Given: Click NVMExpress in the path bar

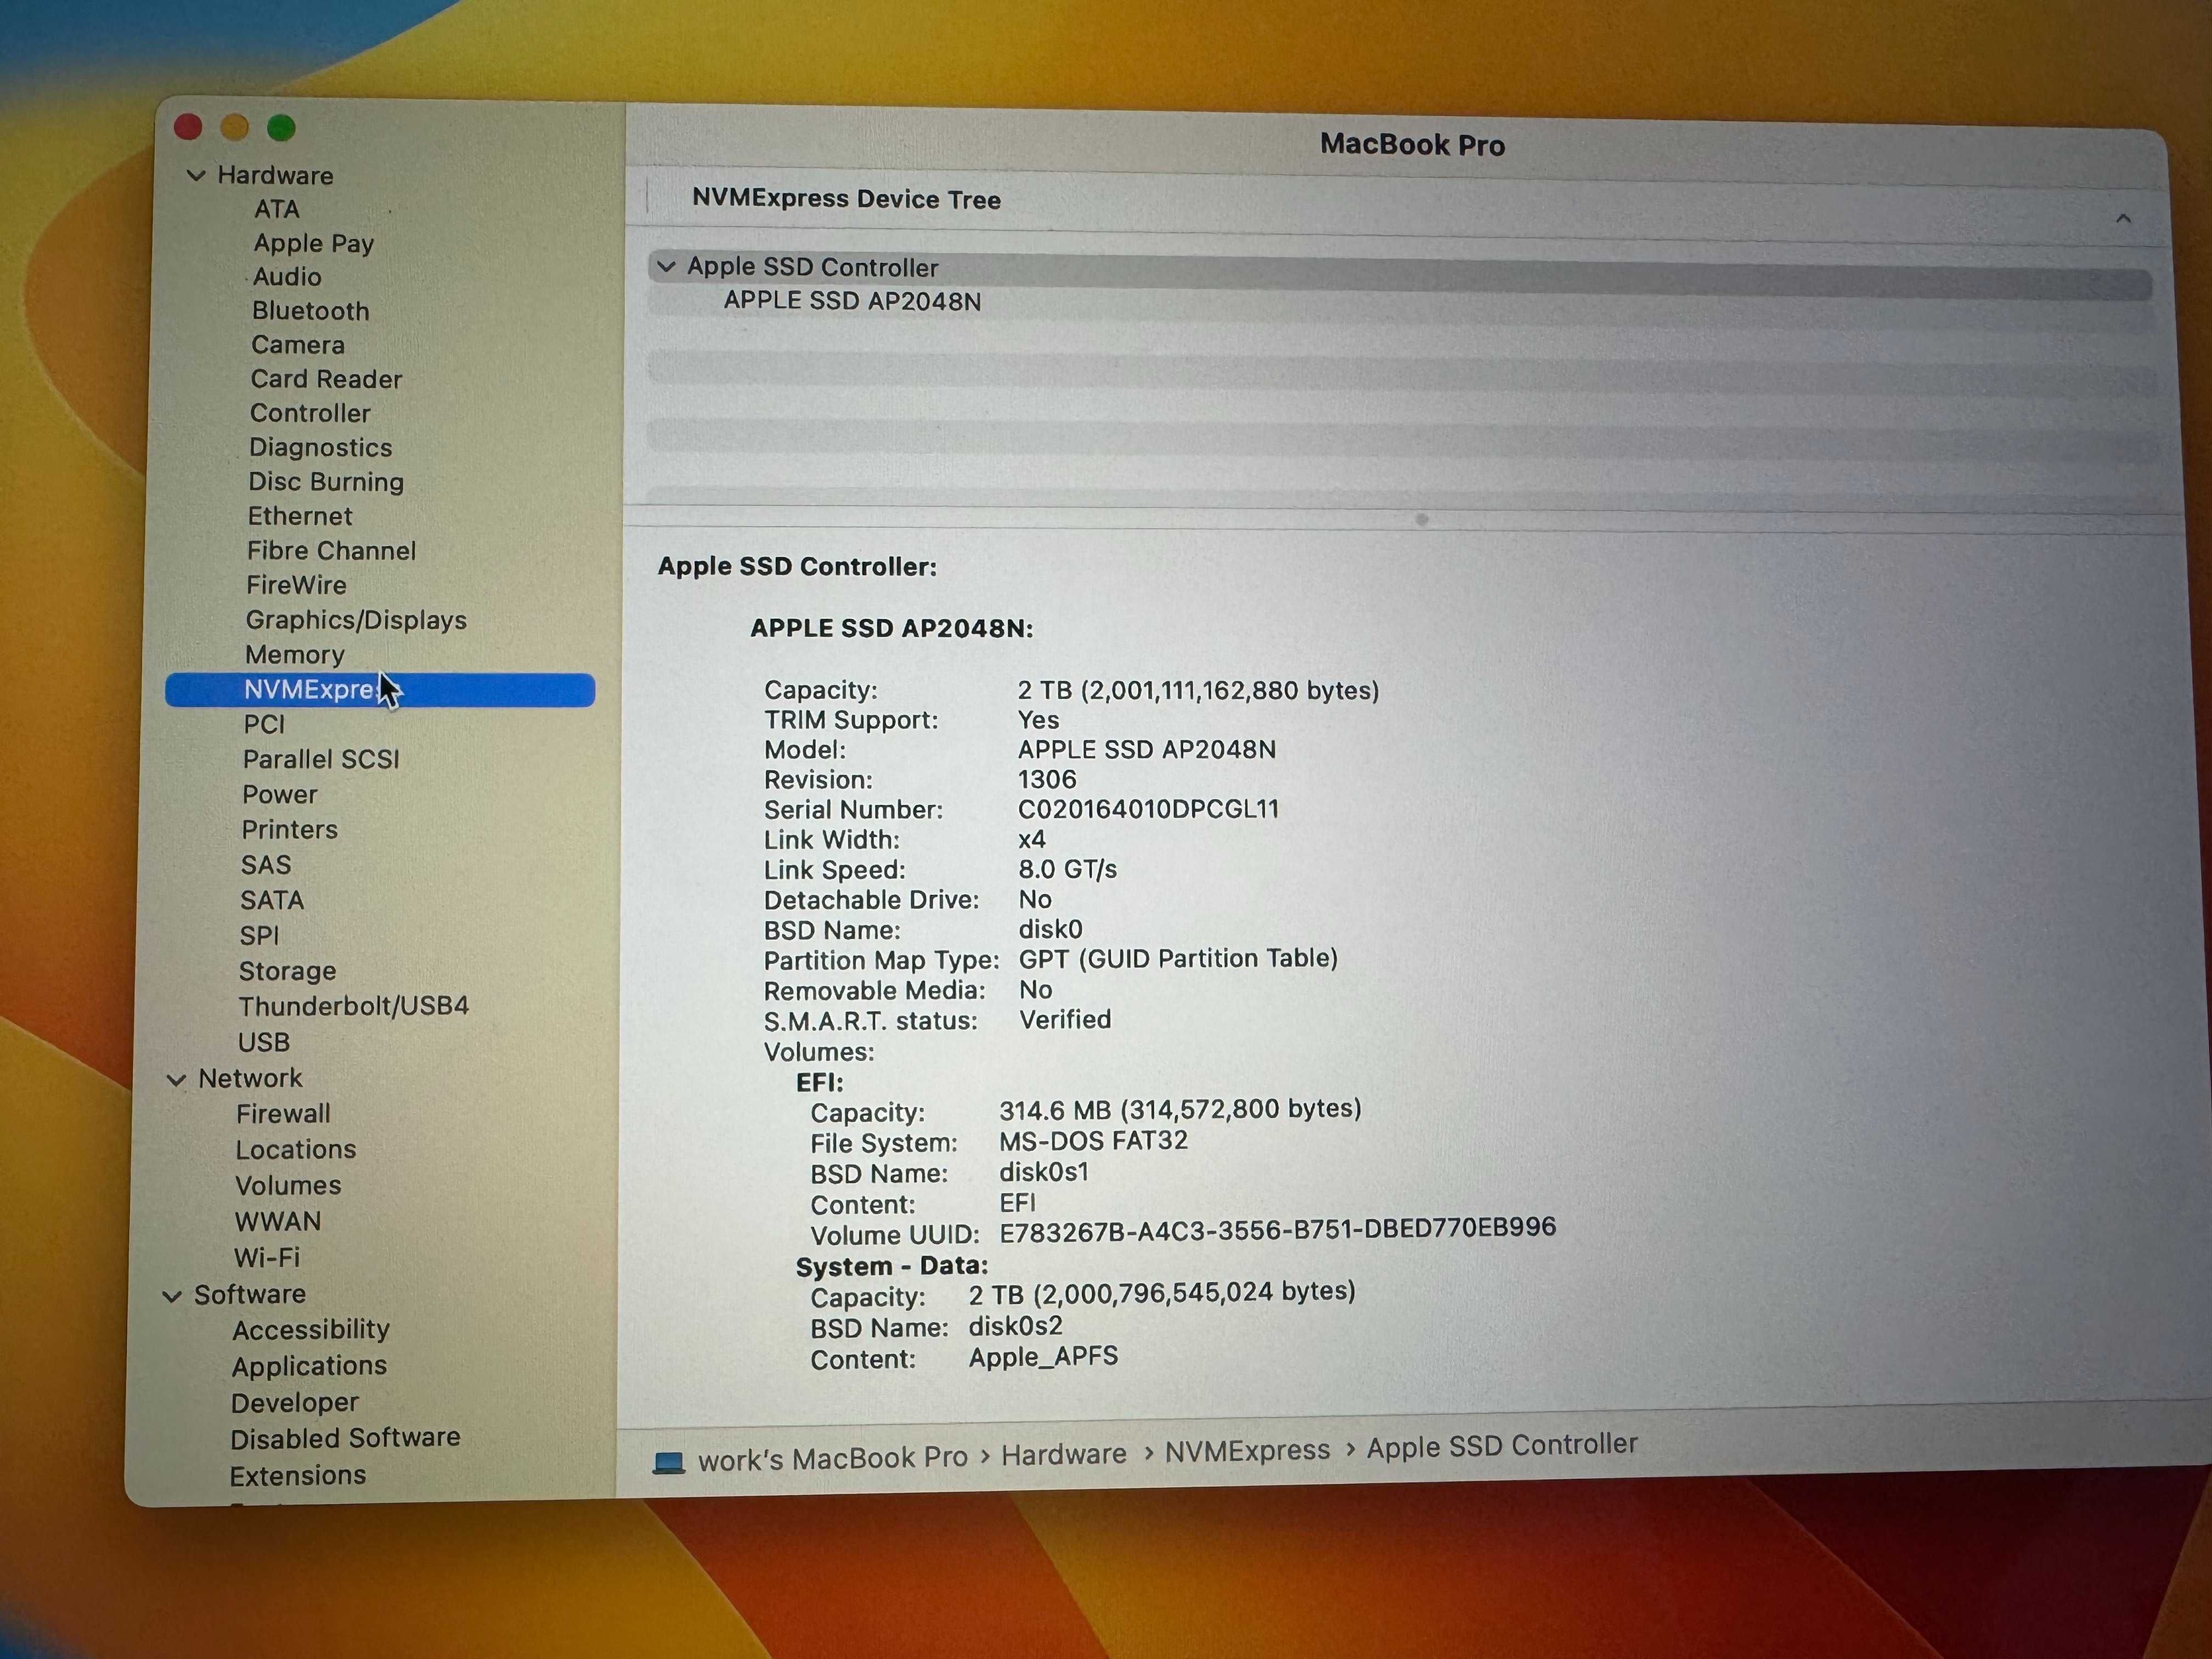Looking at the screenshot, I should click(x=1247, y=1451).
